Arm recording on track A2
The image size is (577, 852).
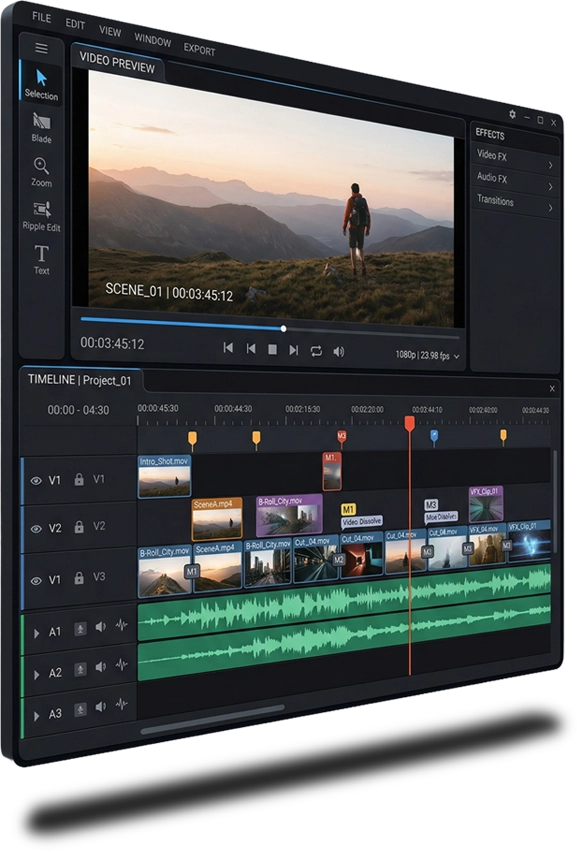80,669
